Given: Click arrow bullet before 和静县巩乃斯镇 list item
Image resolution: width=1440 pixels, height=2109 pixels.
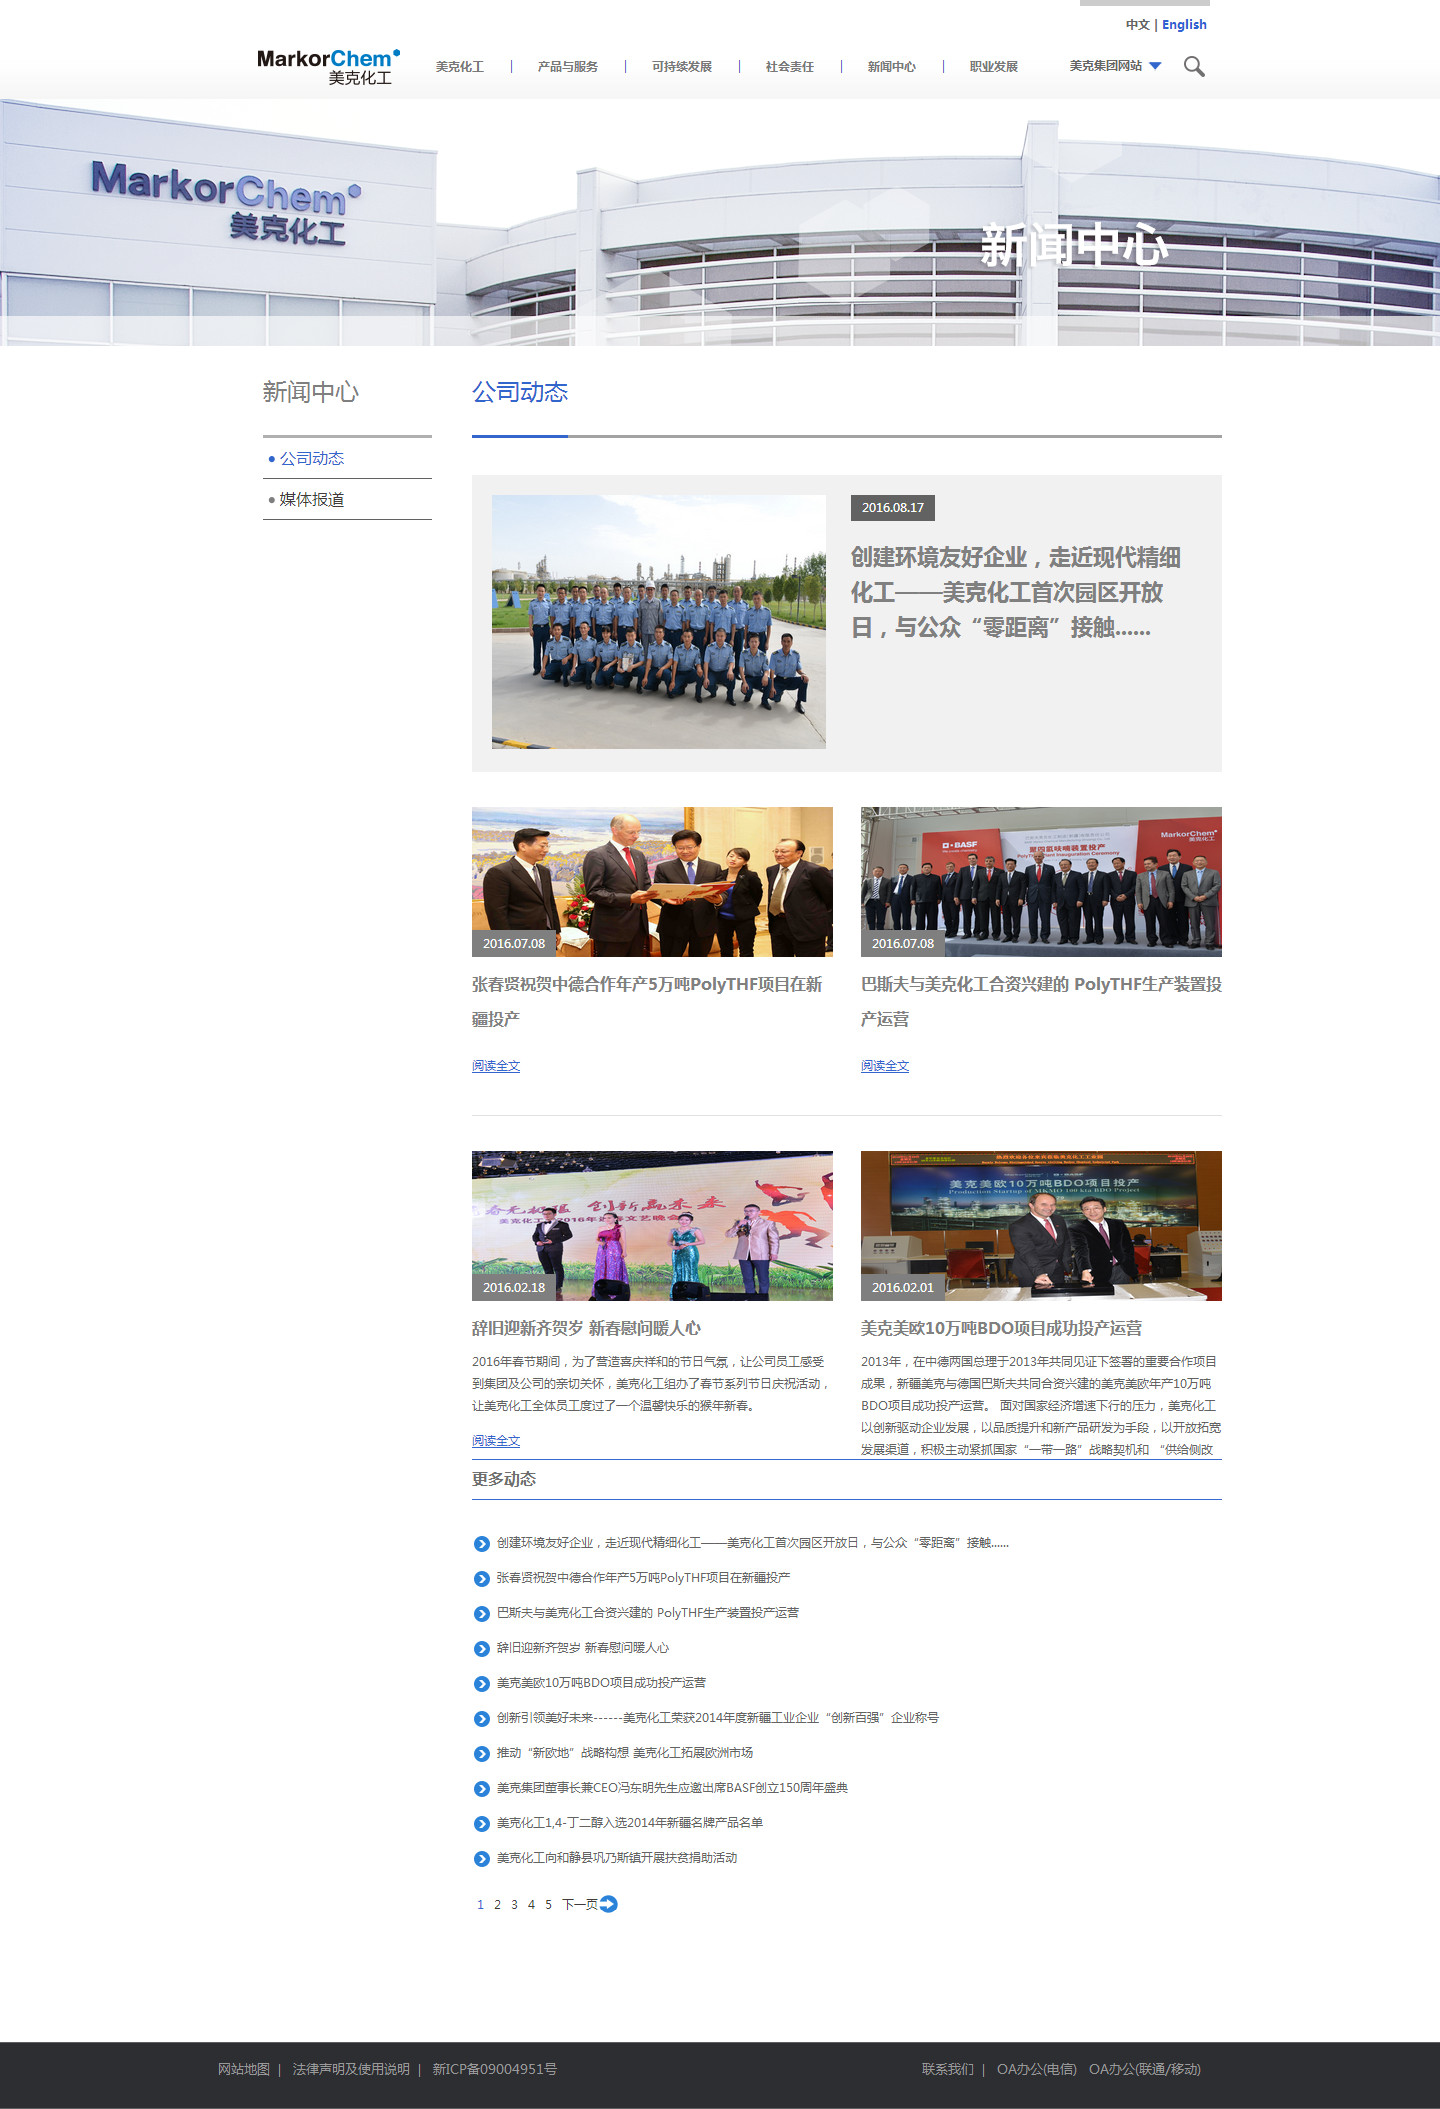Looking at the screenshot, I should 482,1859.
